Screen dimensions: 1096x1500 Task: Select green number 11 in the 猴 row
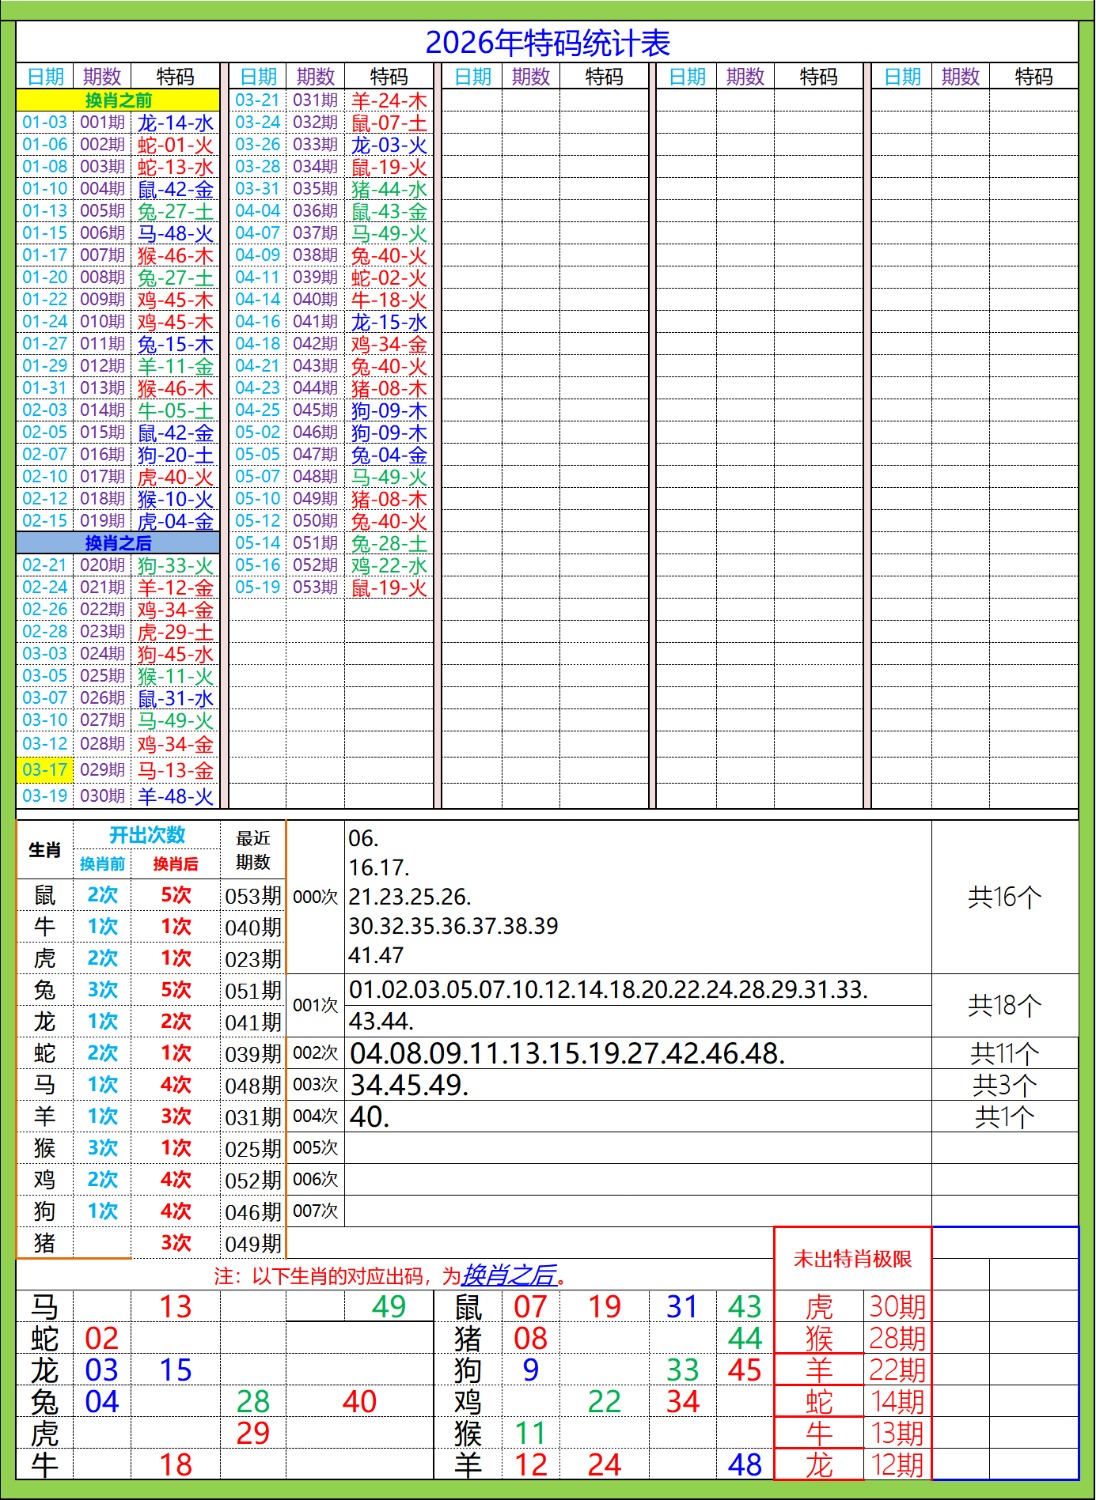[x=530, y=1433]
